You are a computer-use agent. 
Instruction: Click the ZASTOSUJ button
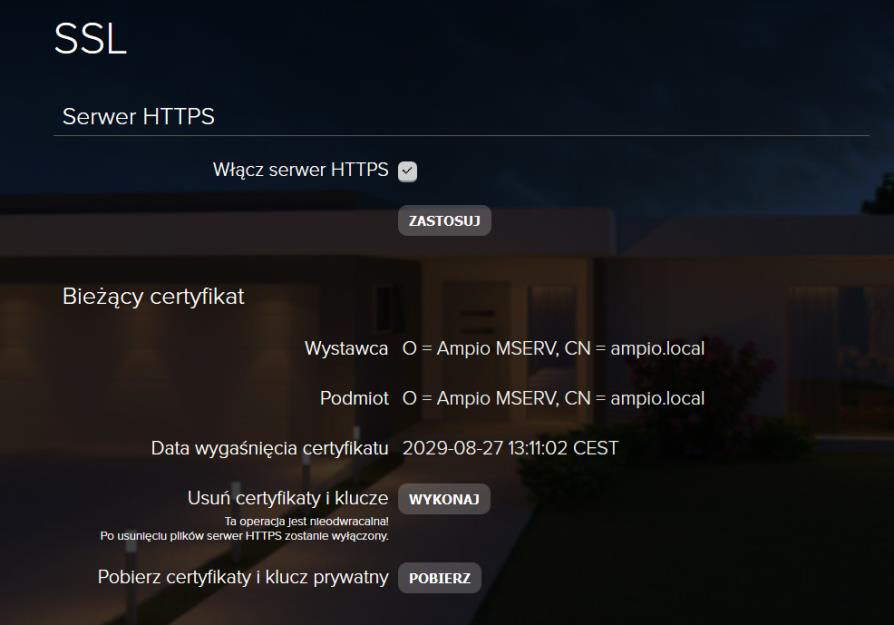coord(444,221)
